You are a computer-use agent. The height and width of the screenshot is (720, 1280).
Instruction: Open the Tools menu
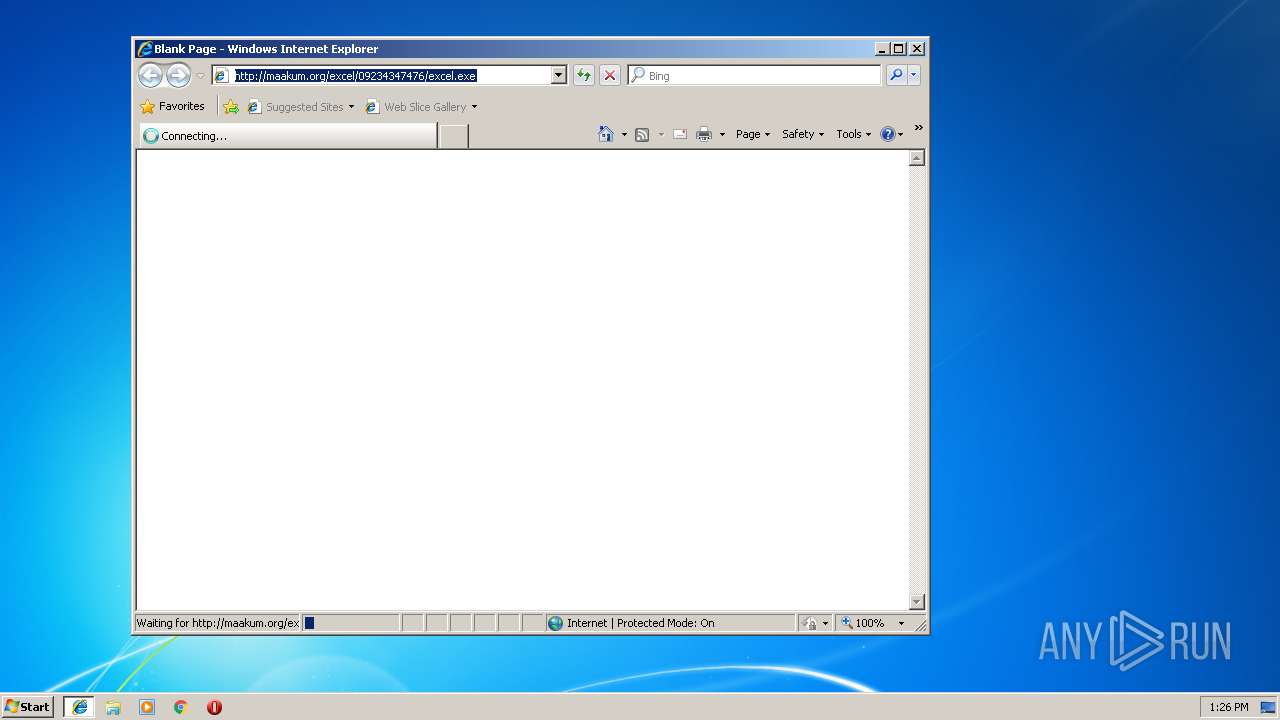tap(853, 134)
